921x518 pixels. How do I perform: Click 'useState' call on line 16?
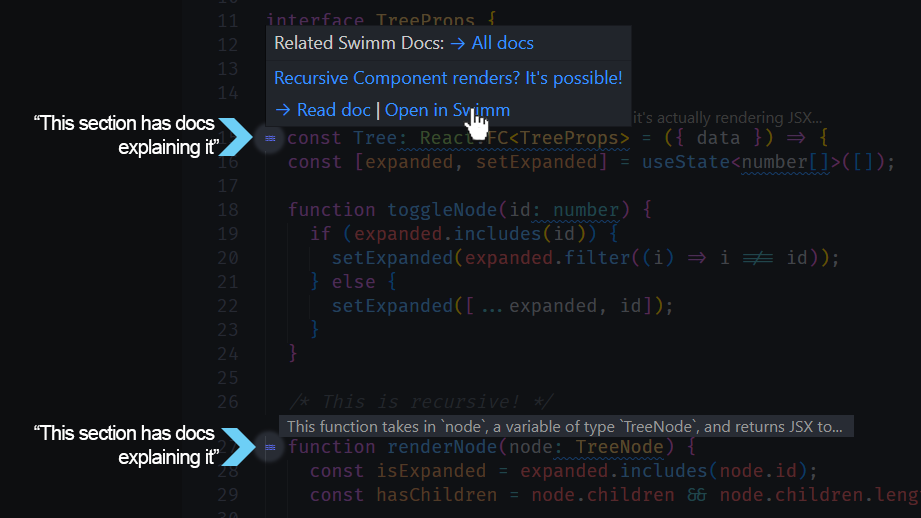coord(685,162)
